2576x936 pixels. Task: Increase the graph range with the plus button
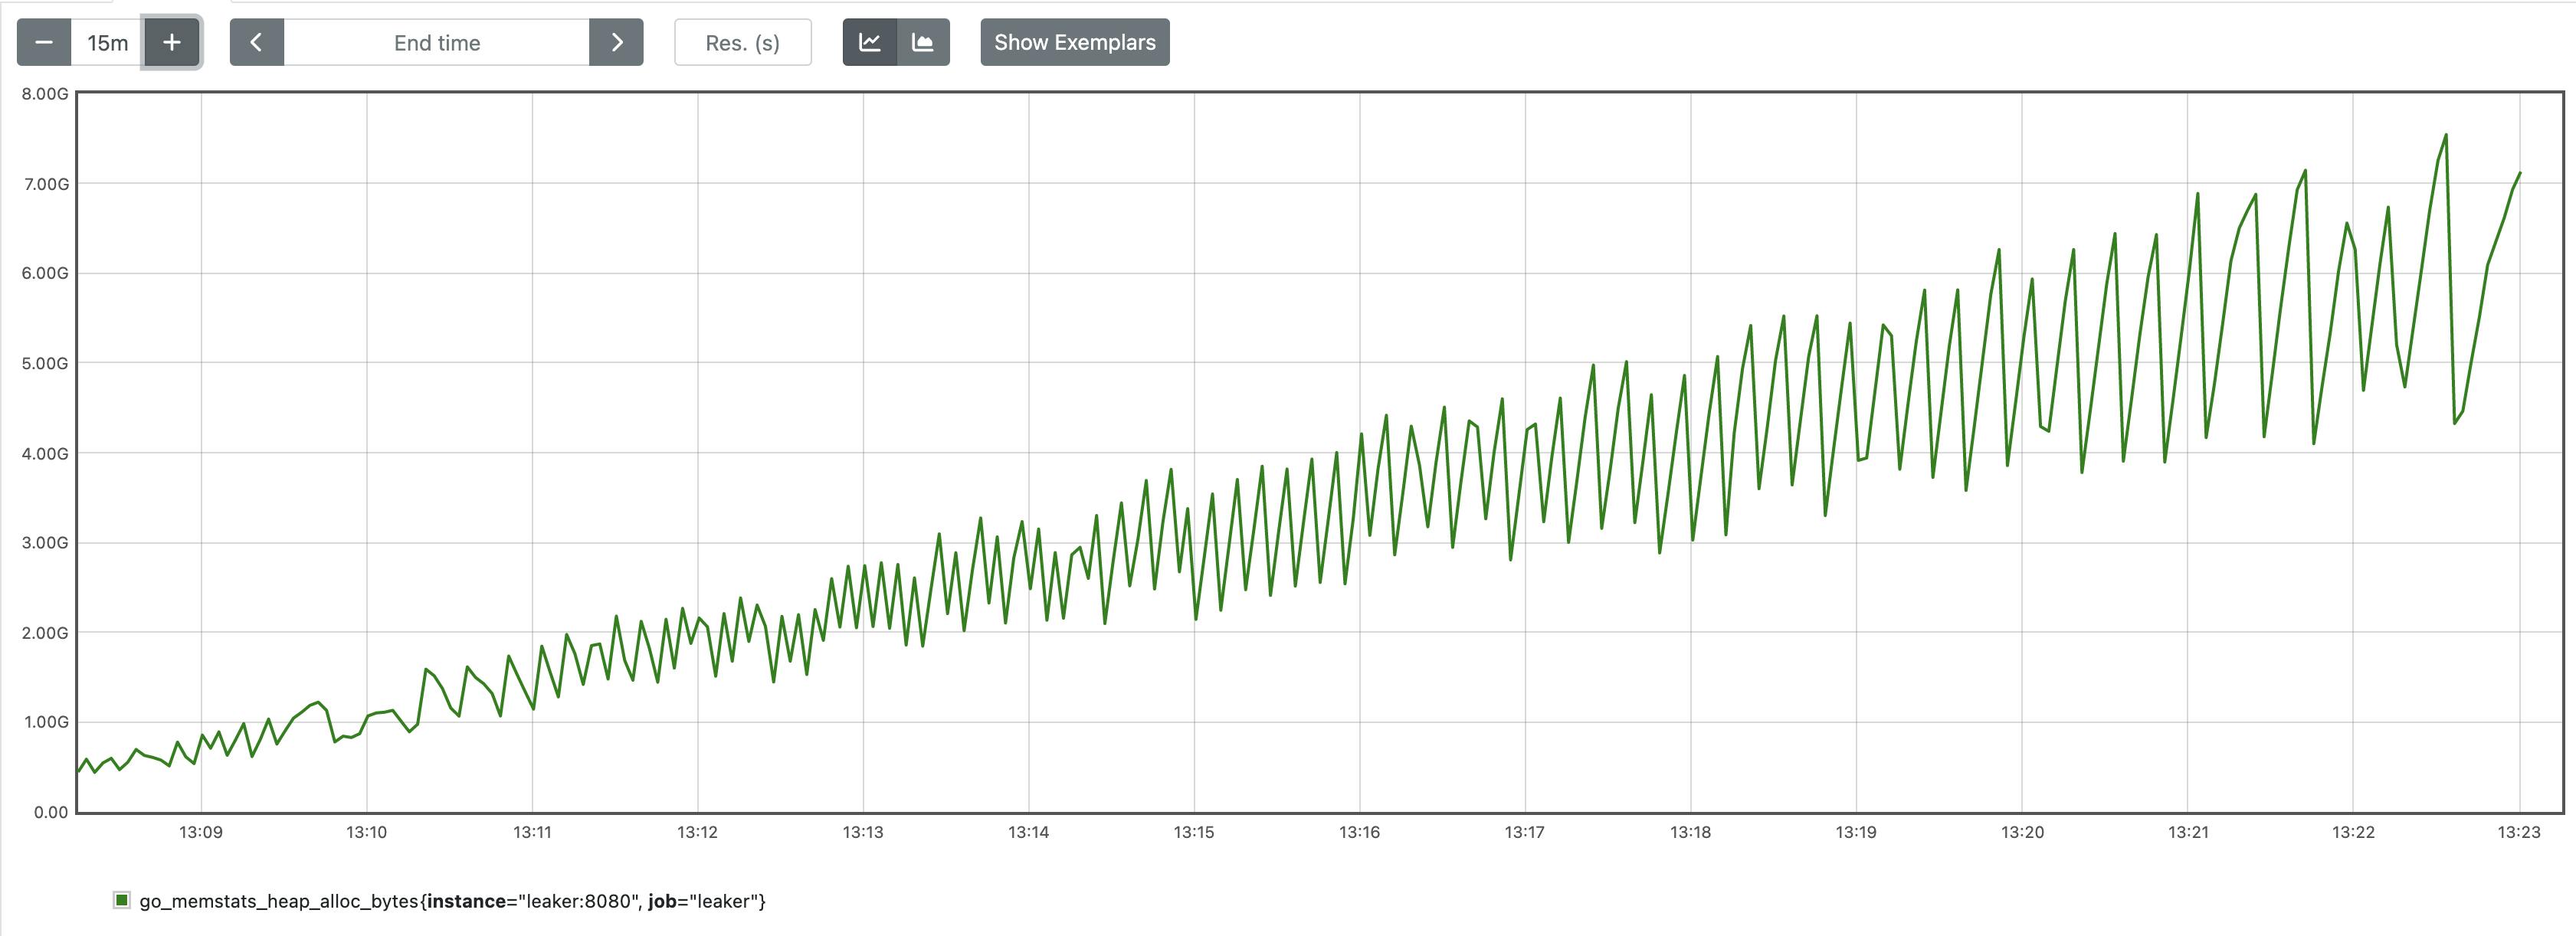click(172, 42)
